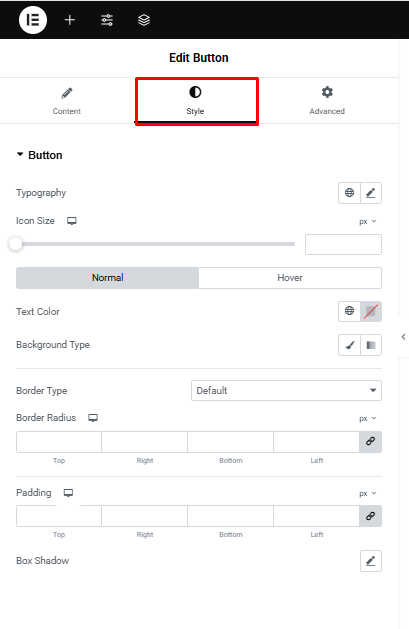Collapse the Button section

[39, 155]
